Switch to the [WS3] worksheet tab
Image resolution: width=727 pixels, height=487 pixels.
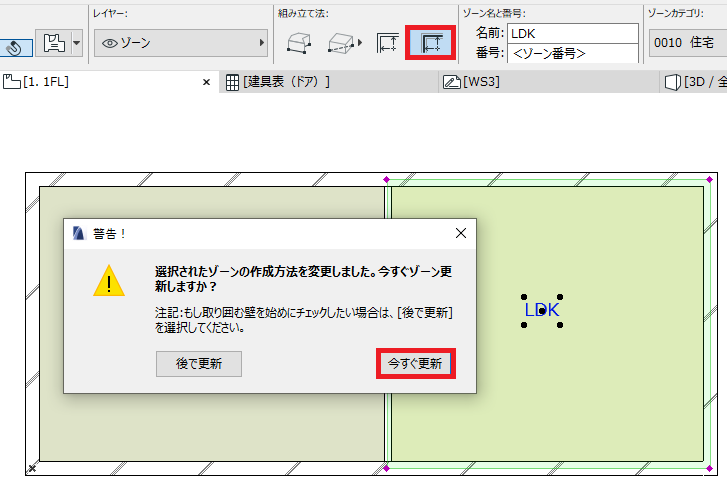548,82
